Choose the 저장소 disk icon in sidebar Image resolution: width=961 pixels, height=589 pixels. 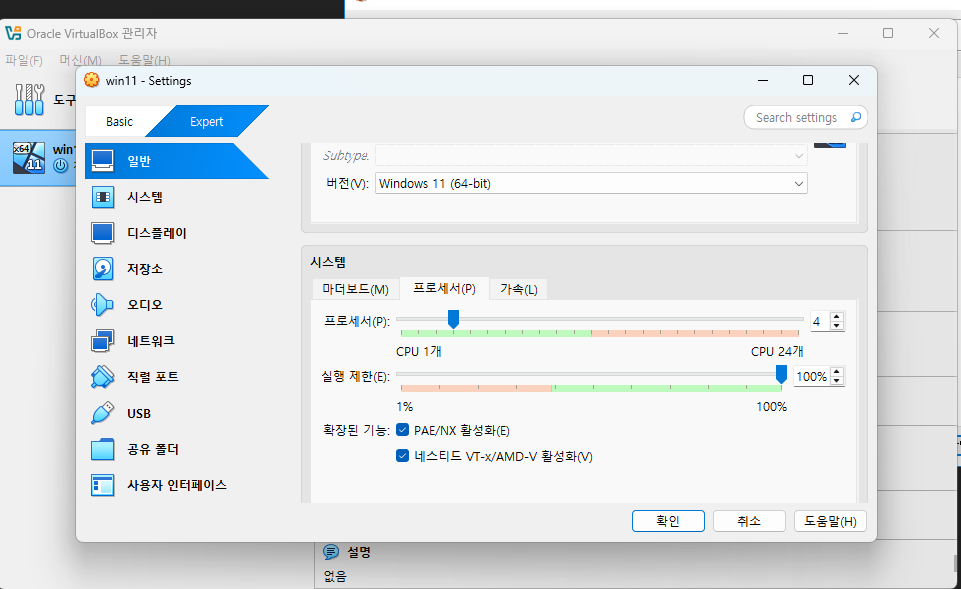point(102,268)
